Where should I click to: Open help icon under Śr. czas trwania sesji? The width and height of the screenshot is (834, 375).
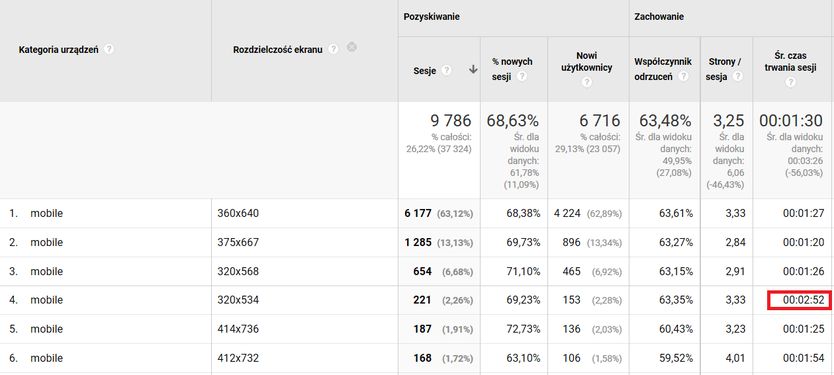791,82
